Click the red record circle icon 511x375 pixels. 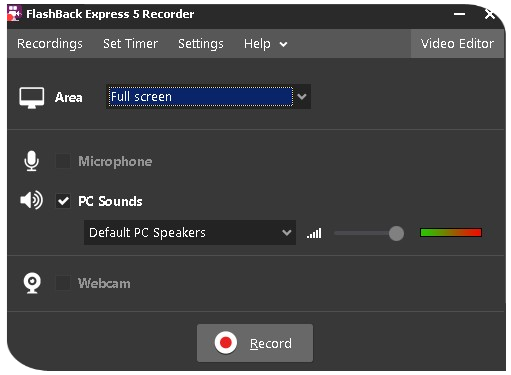(226, 343)
